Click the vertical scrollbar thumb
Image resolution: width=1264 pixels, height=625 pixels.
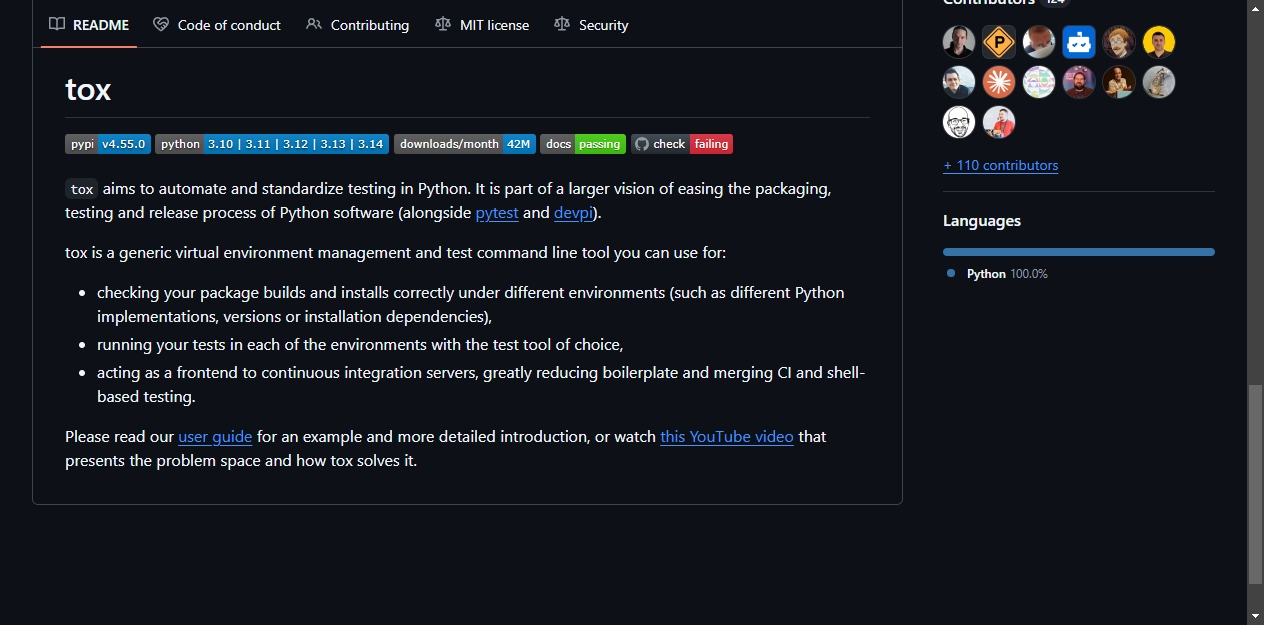[1255, 484]
